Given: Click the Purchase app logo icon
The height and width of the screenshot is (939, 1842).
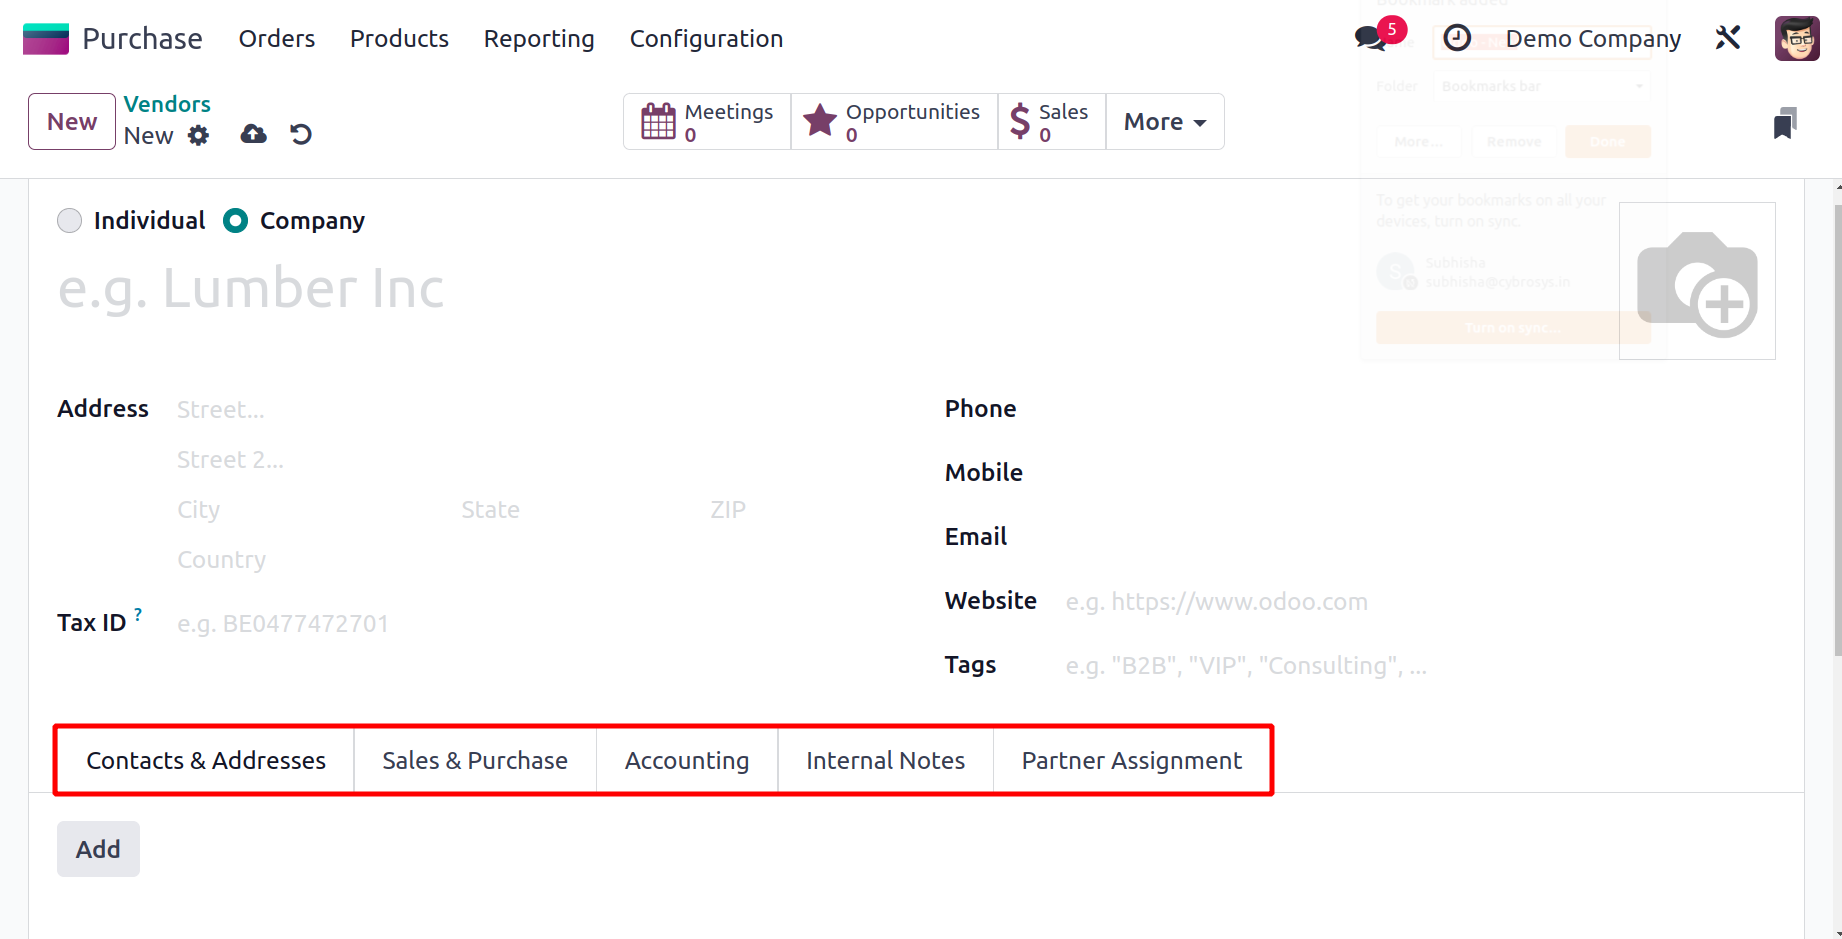Looking at the screenshot, I should (46, 39).
